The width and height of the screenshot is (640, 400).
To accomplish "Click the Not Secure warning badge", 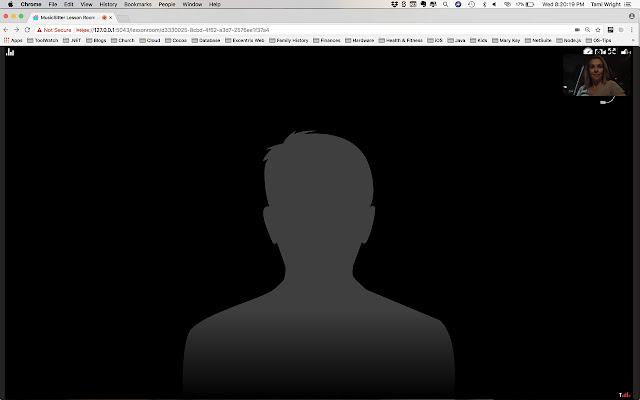I will click(54, 30).
